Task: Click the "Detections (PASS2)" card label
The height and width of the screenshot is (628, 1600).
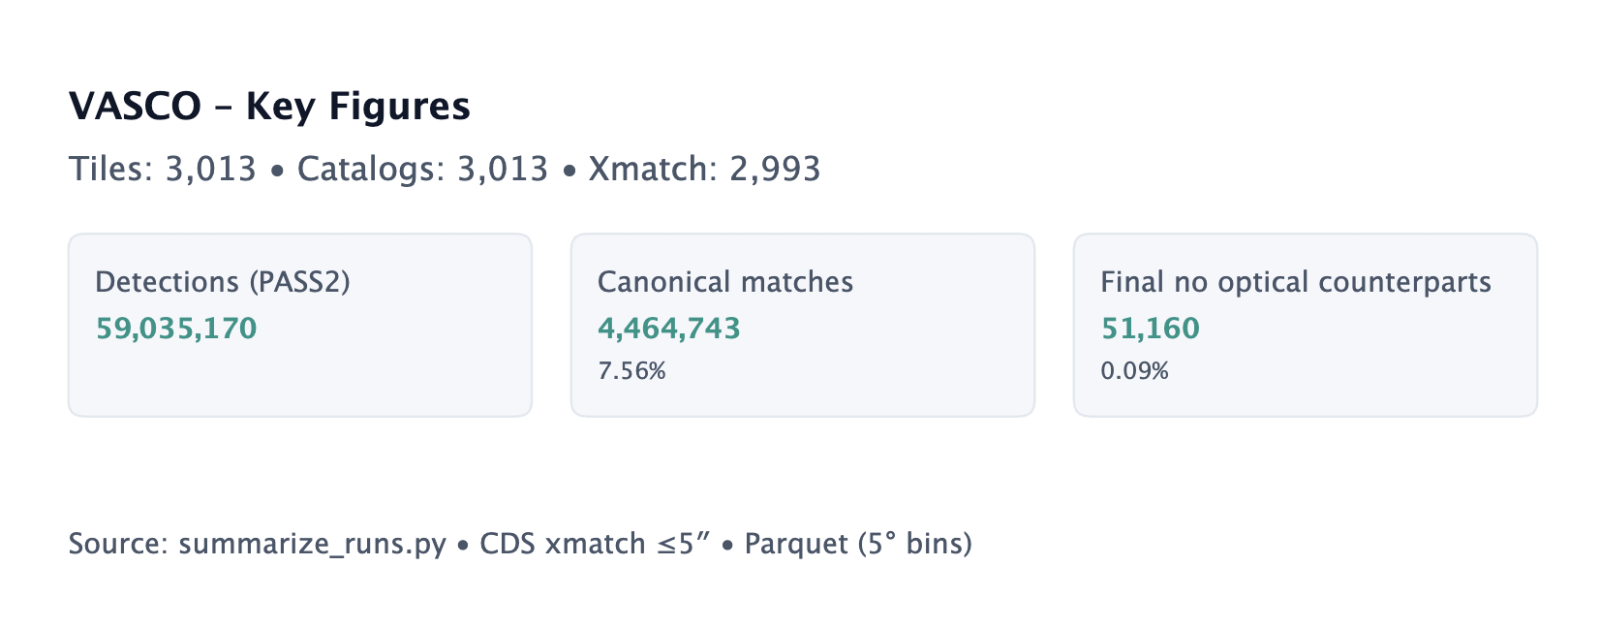Action: pyautogui.click(x=222, y=282)
